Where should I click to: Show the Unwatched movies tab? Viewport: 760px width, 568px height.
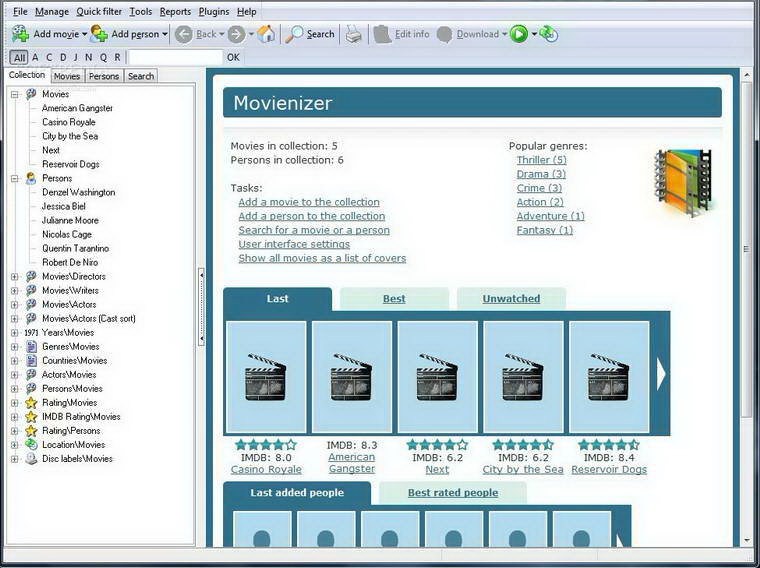pos(511,299)
